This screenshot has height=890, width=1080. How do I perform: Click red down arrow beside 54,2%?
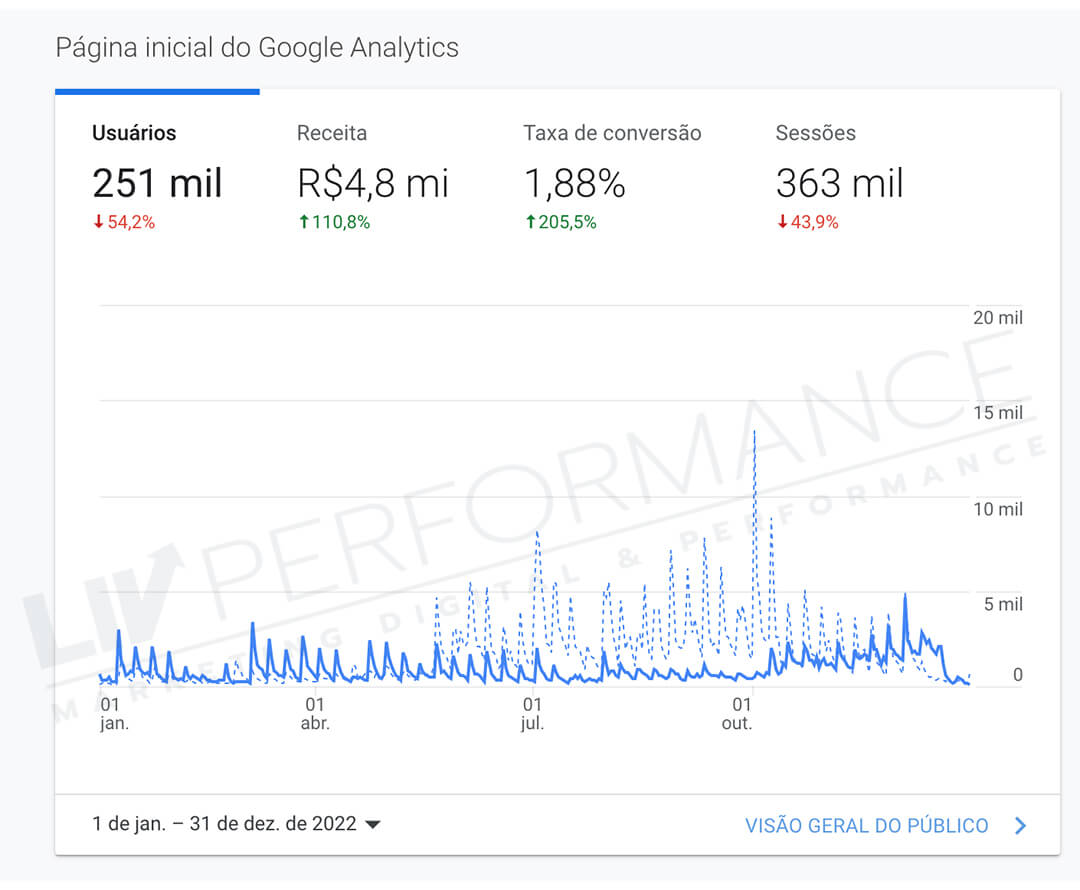pyautogui.click(x=98, y=223)
